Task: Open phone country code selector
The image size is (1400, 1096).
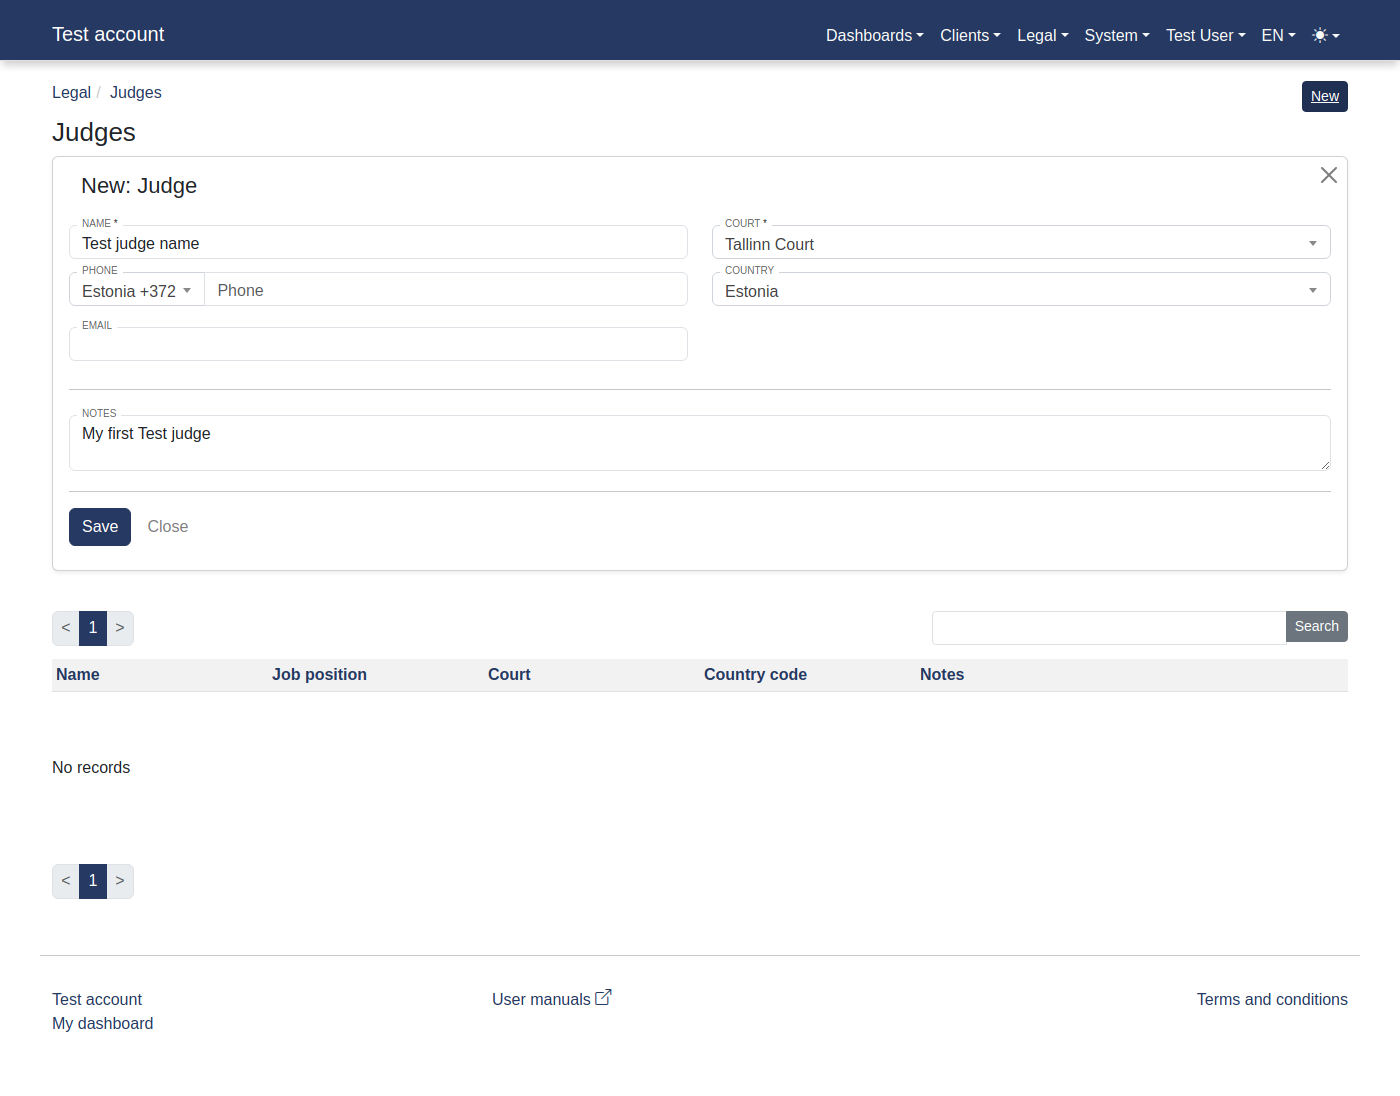Action: (137, 291)
